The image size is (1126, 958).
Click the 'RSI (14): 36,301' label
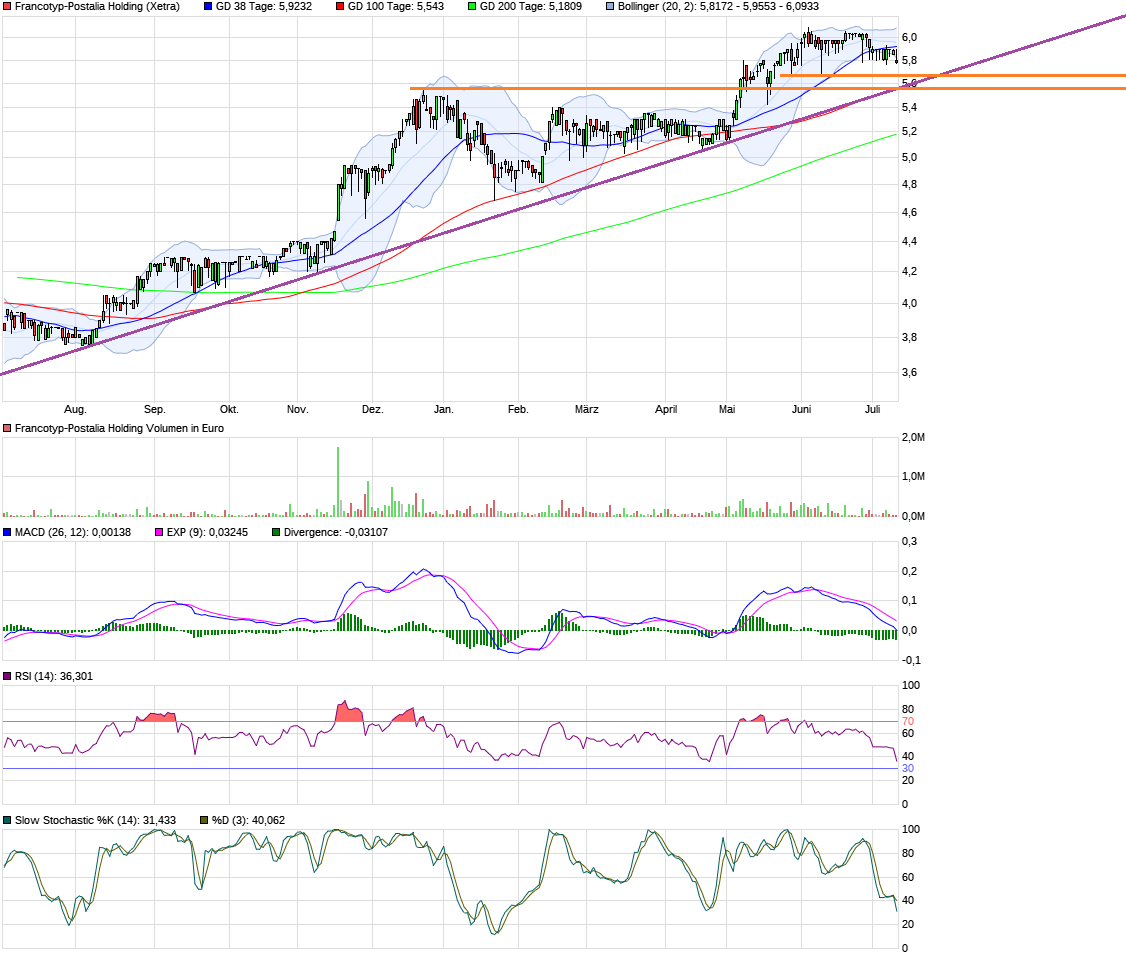pos(54,676)
